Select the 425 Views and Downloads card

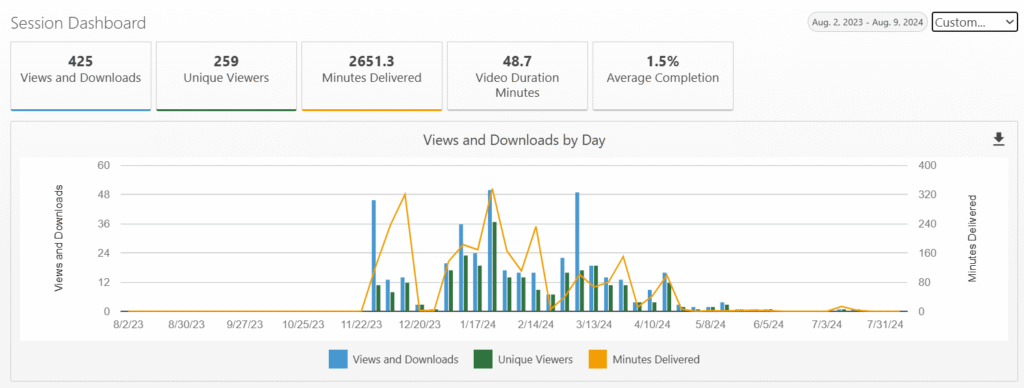(81, 76)
